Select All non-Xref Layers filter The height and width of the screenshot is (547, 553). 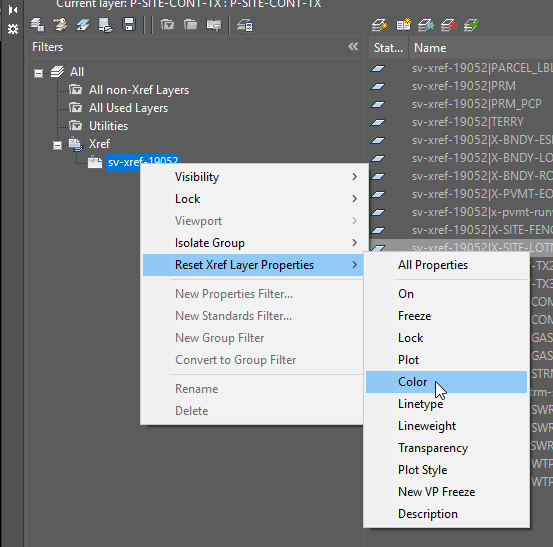pos(139,90)
